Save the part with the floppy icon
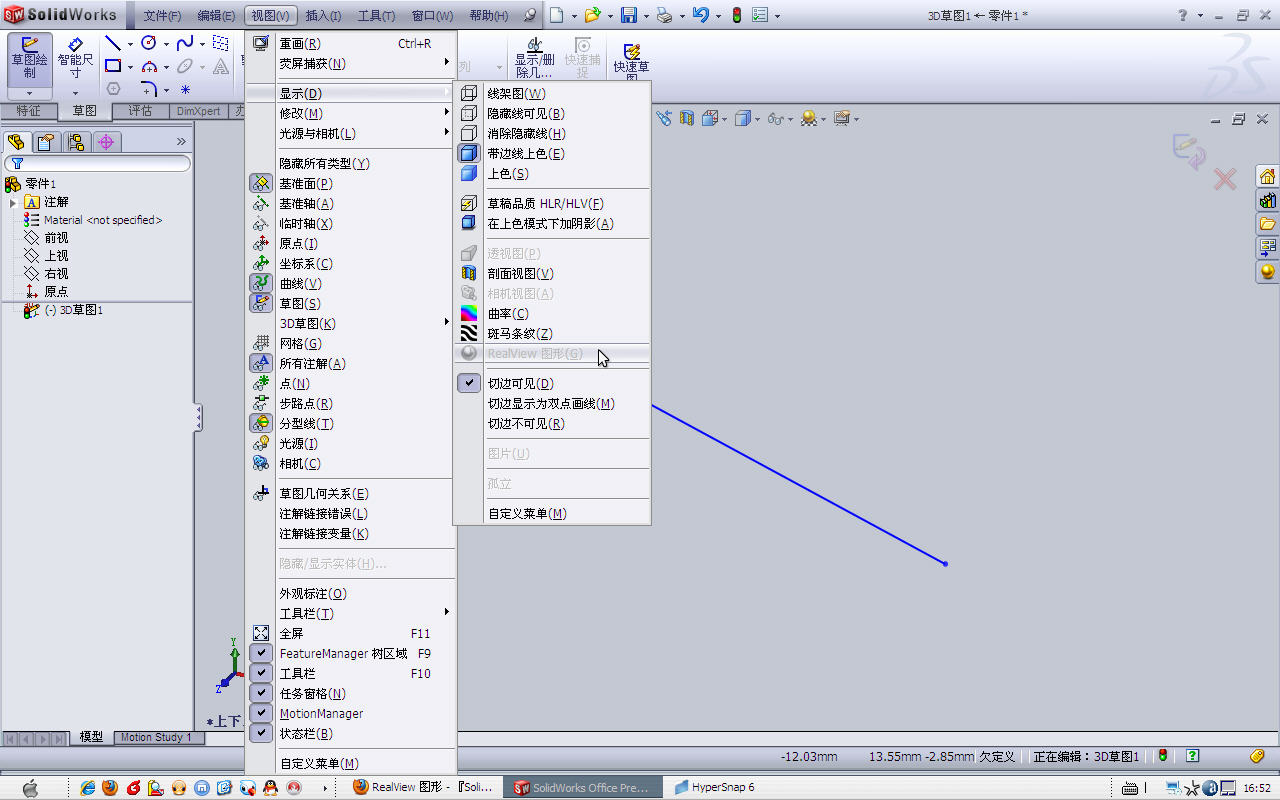 (629, 15)
